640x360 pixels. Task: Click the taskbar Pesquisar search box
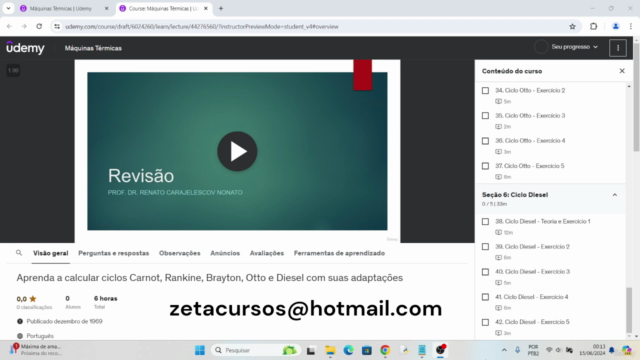tap(255, 350)
